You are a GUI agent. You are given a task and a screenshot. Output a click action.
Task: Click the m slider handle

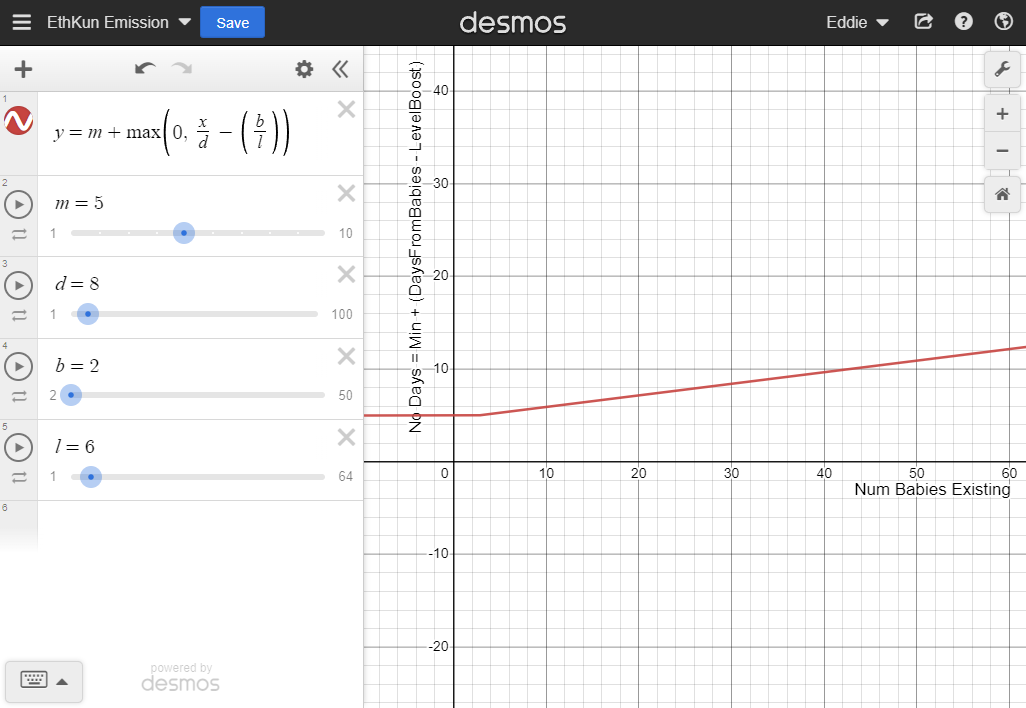tap(184, 233)
